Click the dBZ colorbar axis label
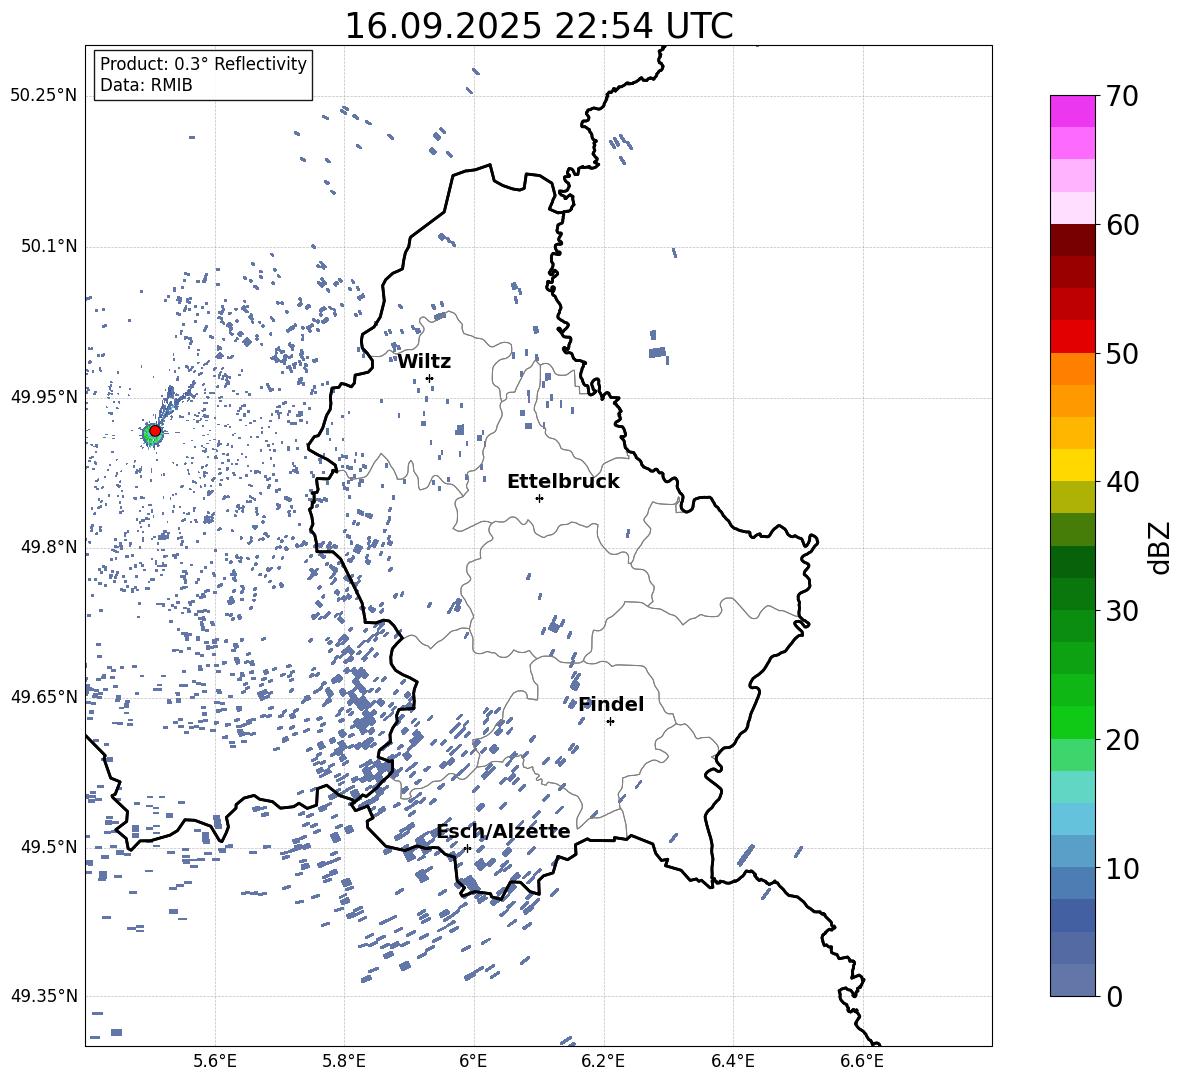 (x=1161, y=547)
